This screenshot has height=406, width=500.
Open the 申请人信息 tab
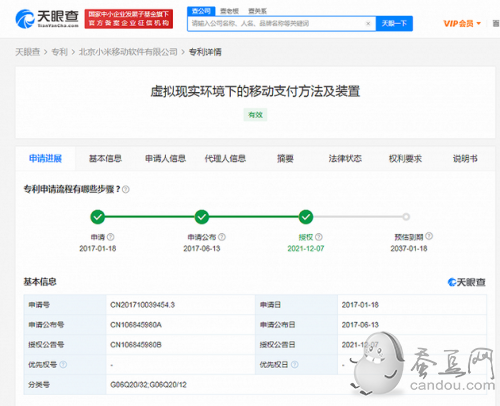pos(165,159)
